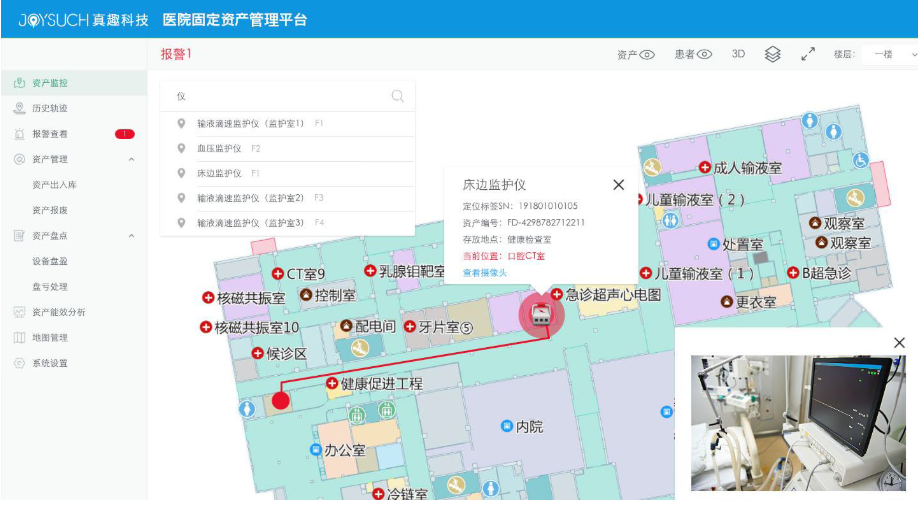The width and height of the screenshot is (919, 505).
Task: Open the map layers icon
Action: click(772, 54)
